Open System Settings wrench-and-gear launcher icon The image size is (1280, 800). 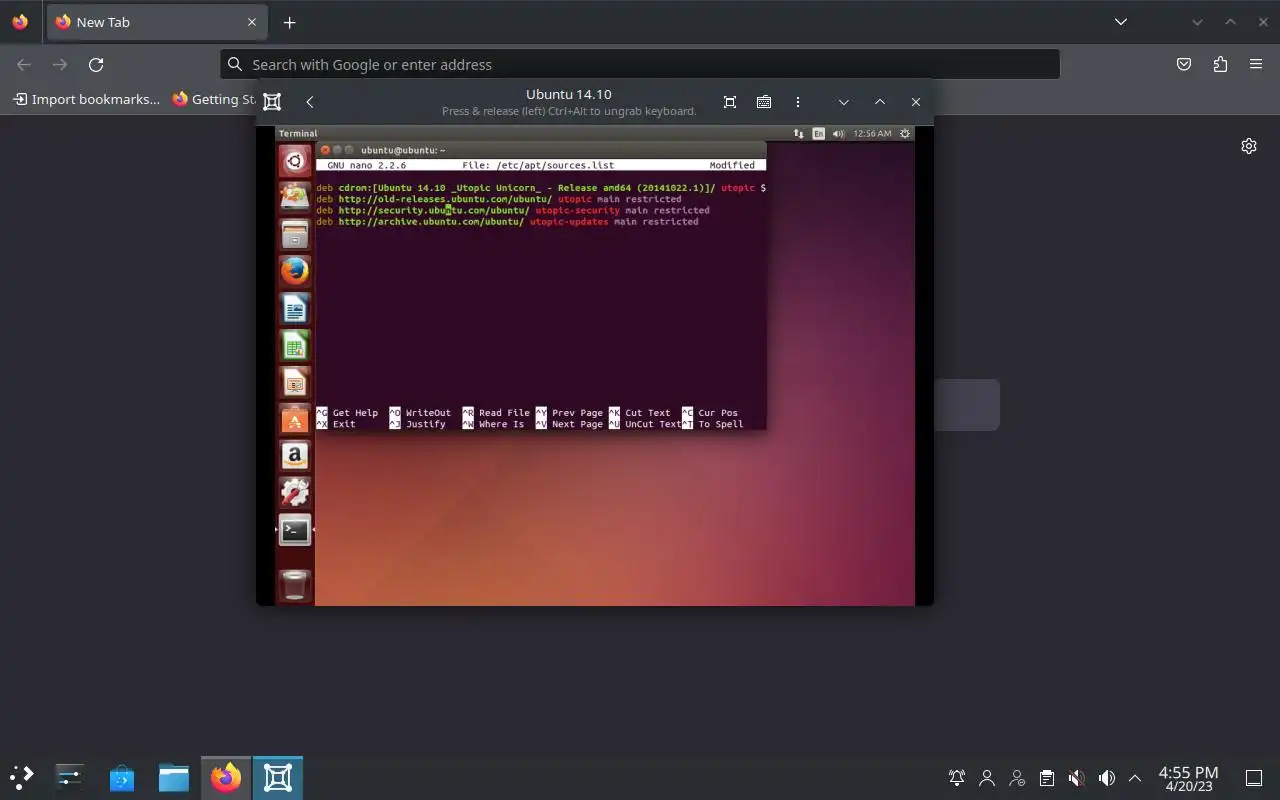(x=295, y=493)
